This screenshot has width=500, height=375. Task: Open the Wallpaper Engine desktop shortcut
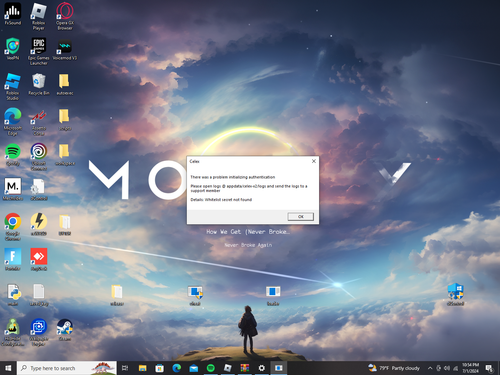(x=39, y=332)
